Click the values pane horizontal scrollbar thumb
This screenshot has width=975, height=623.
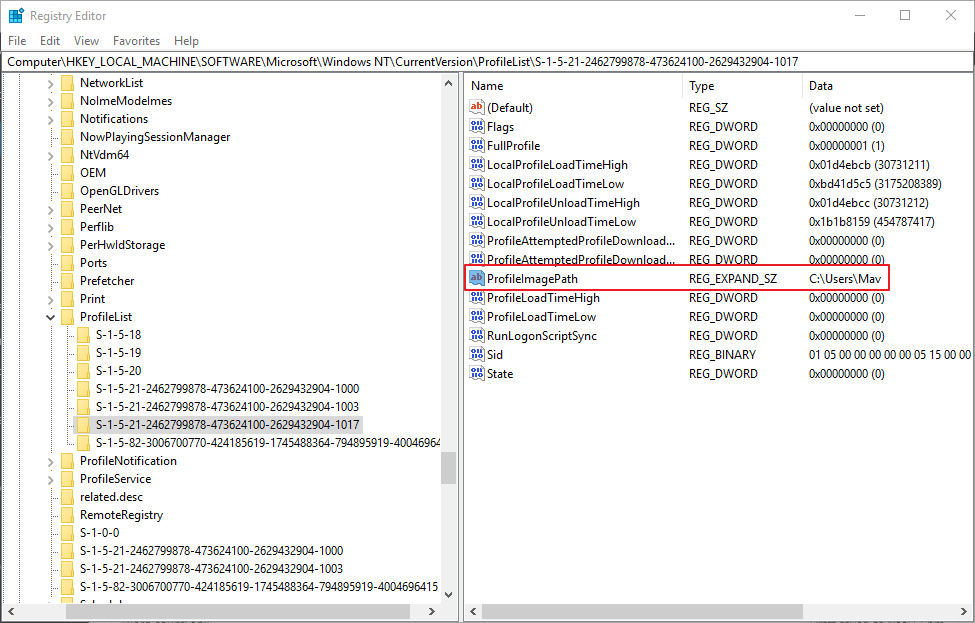coord(642,611)
